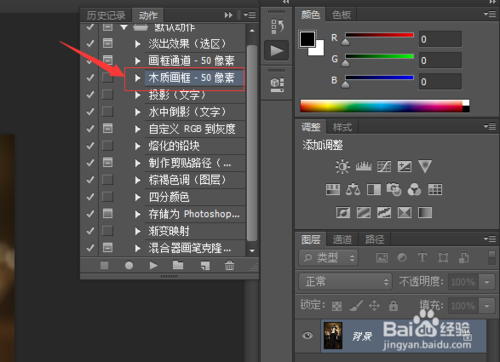Toggle dialog box for 熔化的铅块 action
This screenshot has width=500, height=362.
coord(107,145)
